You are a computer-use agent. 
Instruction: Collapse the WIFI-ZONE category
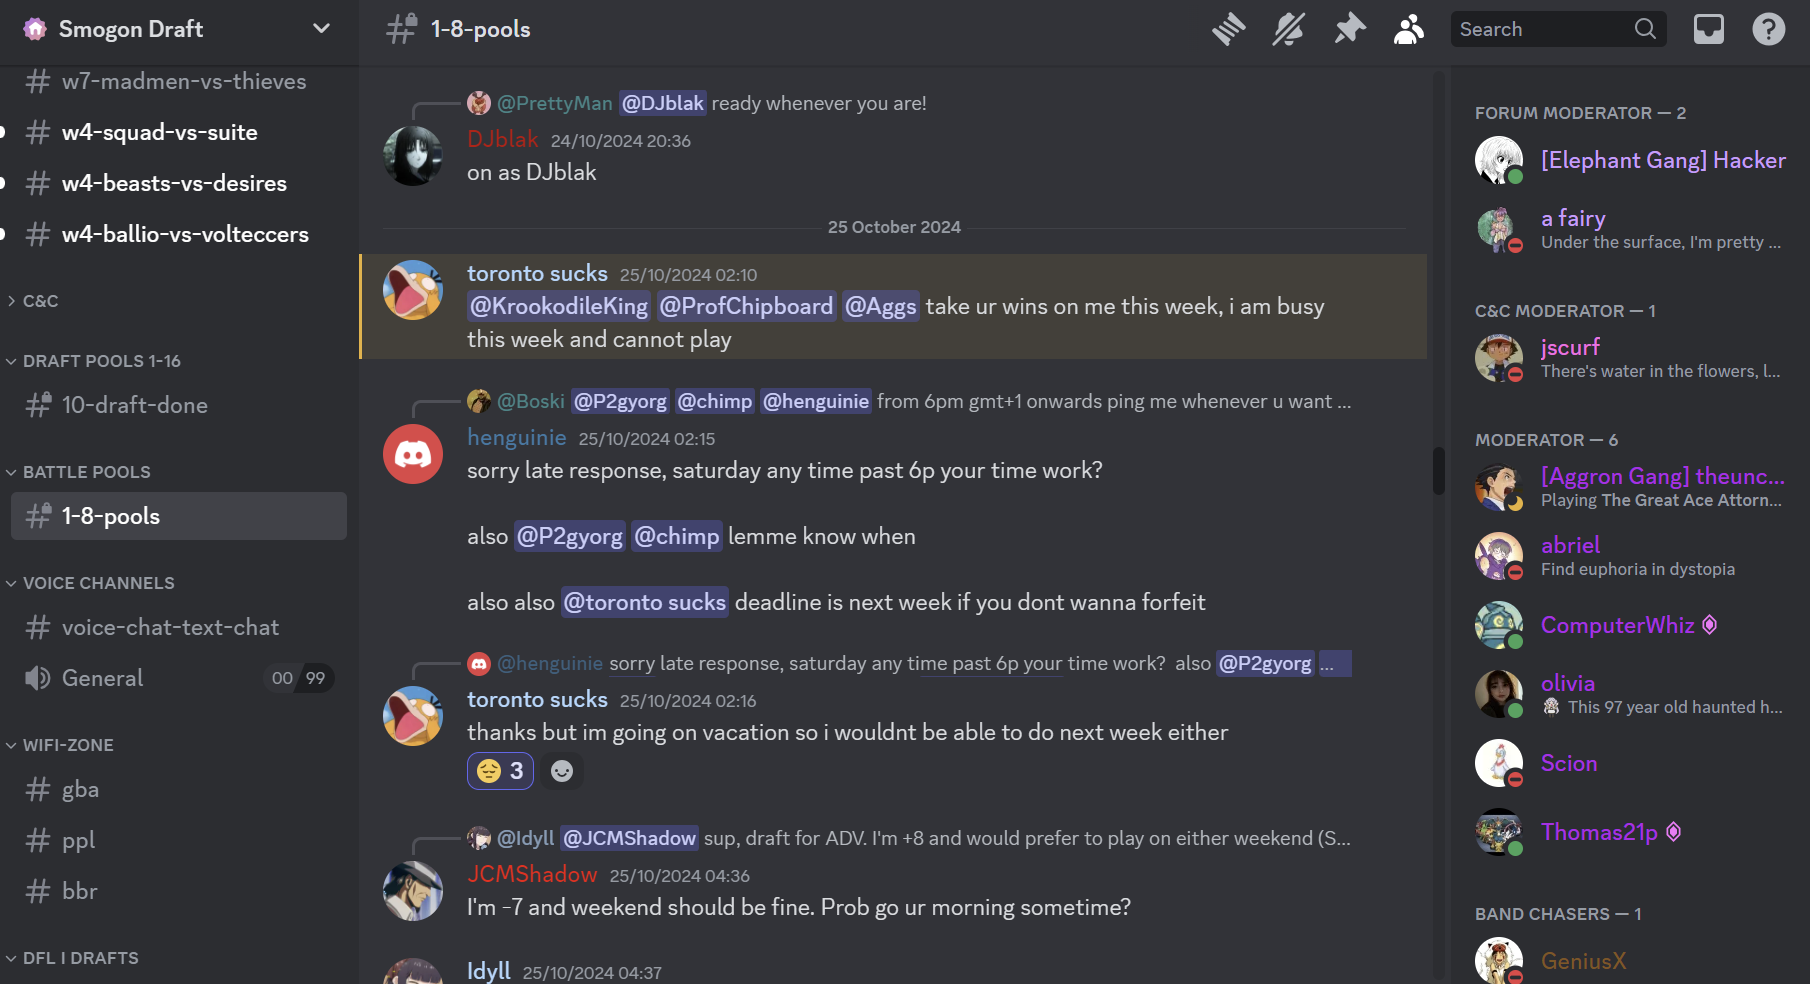coord(68,745)
